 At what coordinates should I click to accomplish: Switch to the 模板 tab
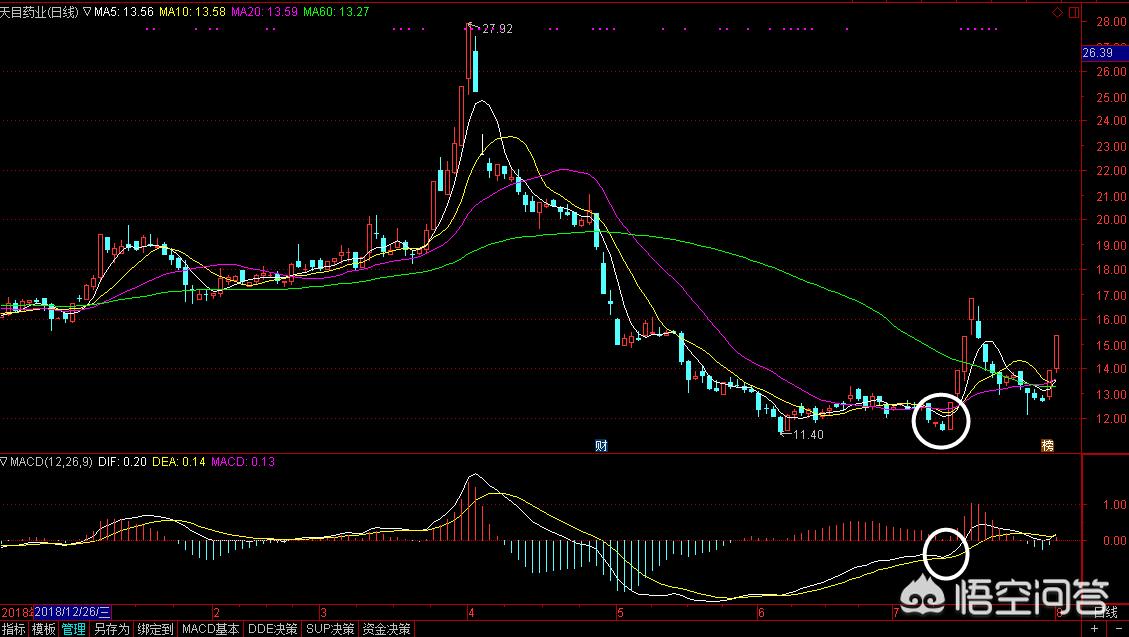[44, 629]
